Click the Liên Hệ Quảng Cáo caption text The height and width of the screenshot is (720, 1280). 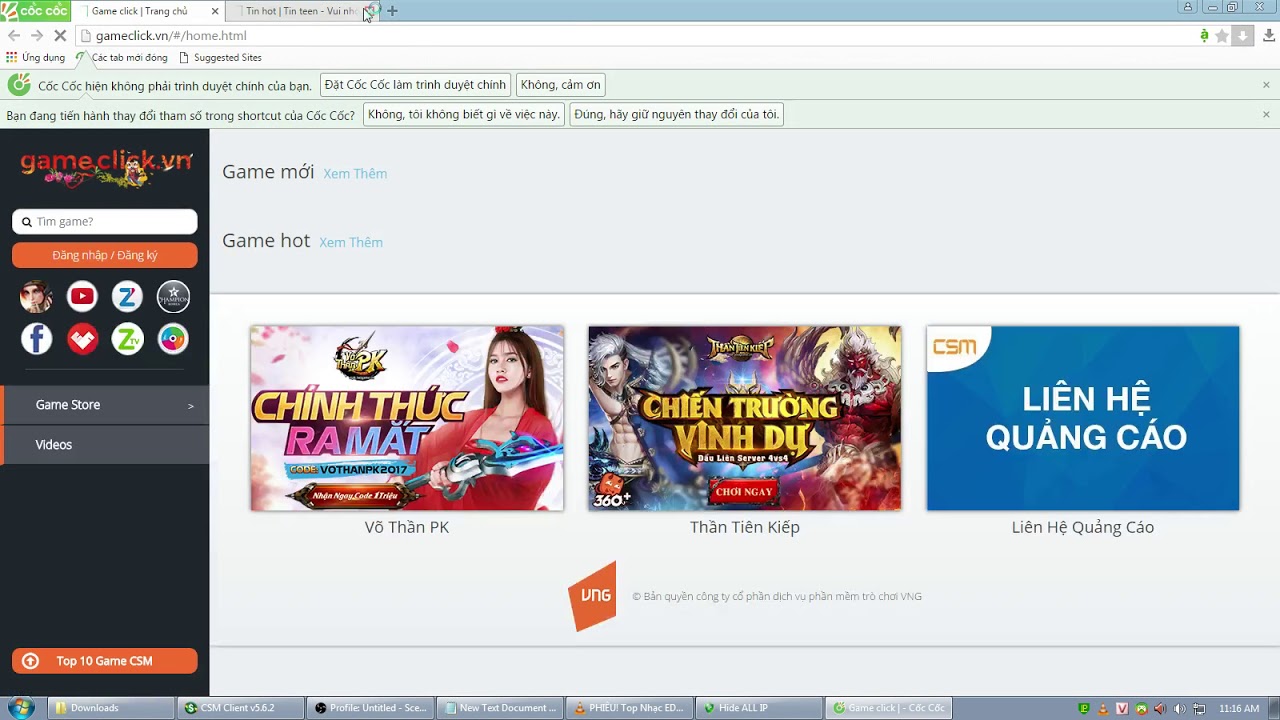1083,527
